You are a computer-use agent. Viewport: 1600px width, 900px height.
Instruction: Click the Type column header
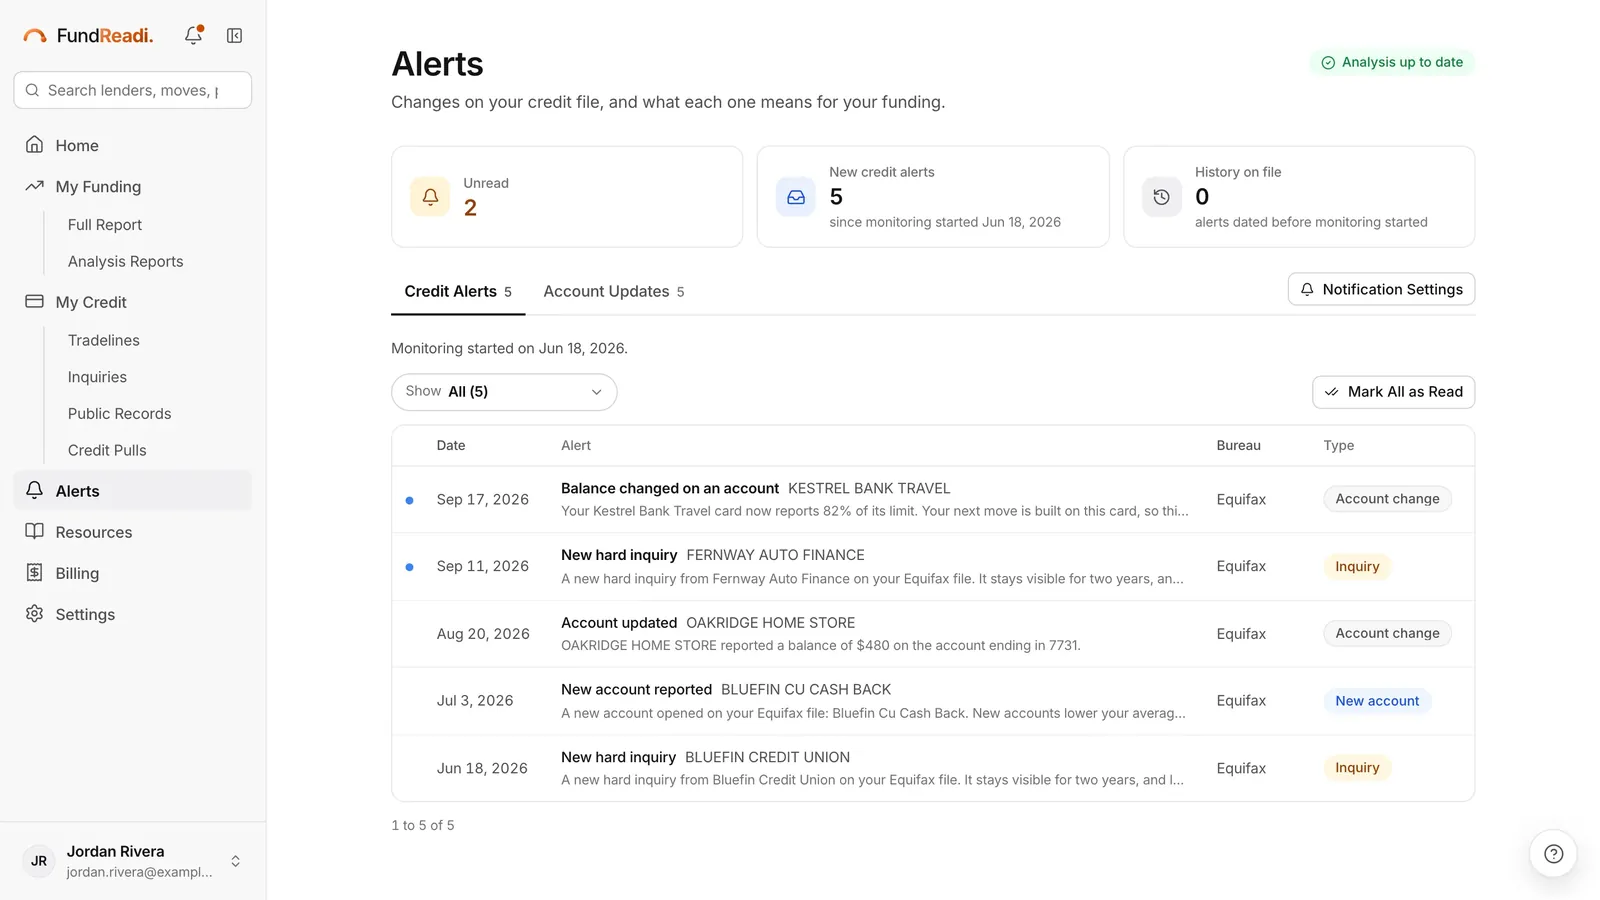tap(1338, 446)
